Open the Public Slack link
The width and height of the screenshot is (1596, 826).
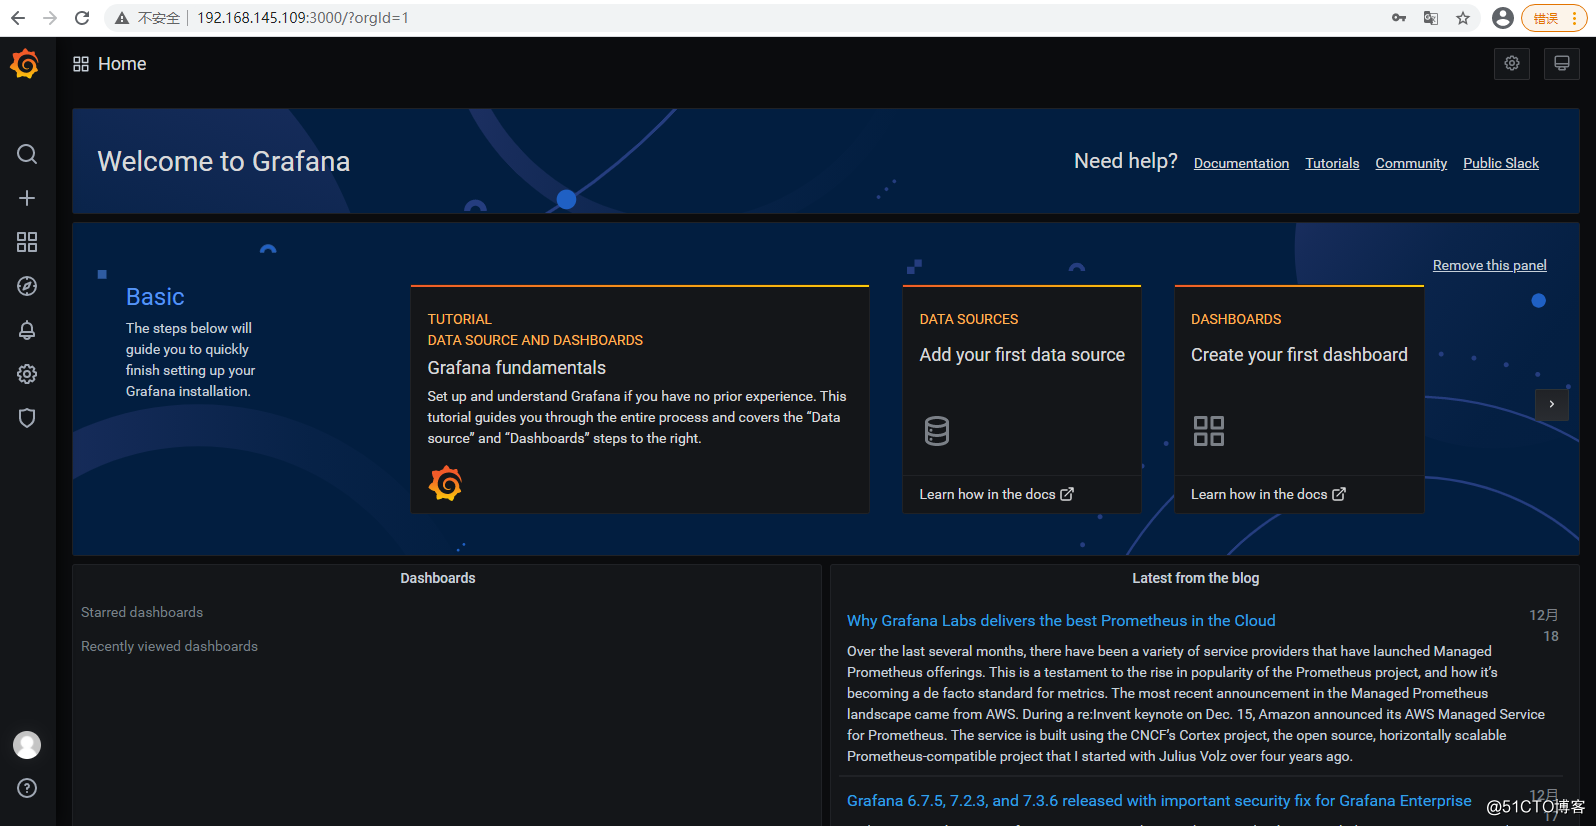[1501, 163]
